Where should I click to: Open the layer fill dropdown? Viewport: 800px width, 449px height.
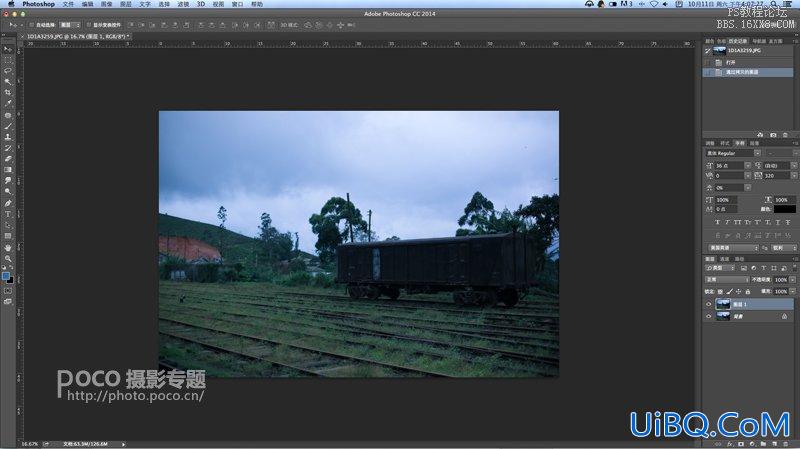coord(792,291)
